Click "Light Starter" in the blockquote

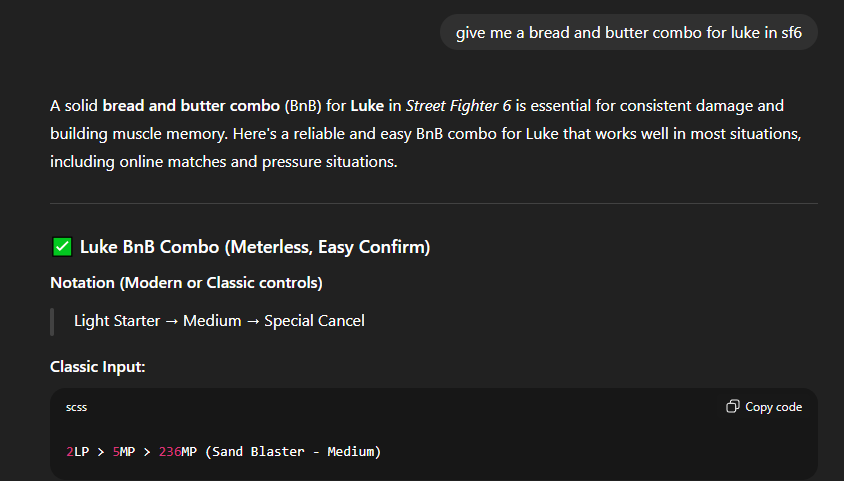click(117, 321)
